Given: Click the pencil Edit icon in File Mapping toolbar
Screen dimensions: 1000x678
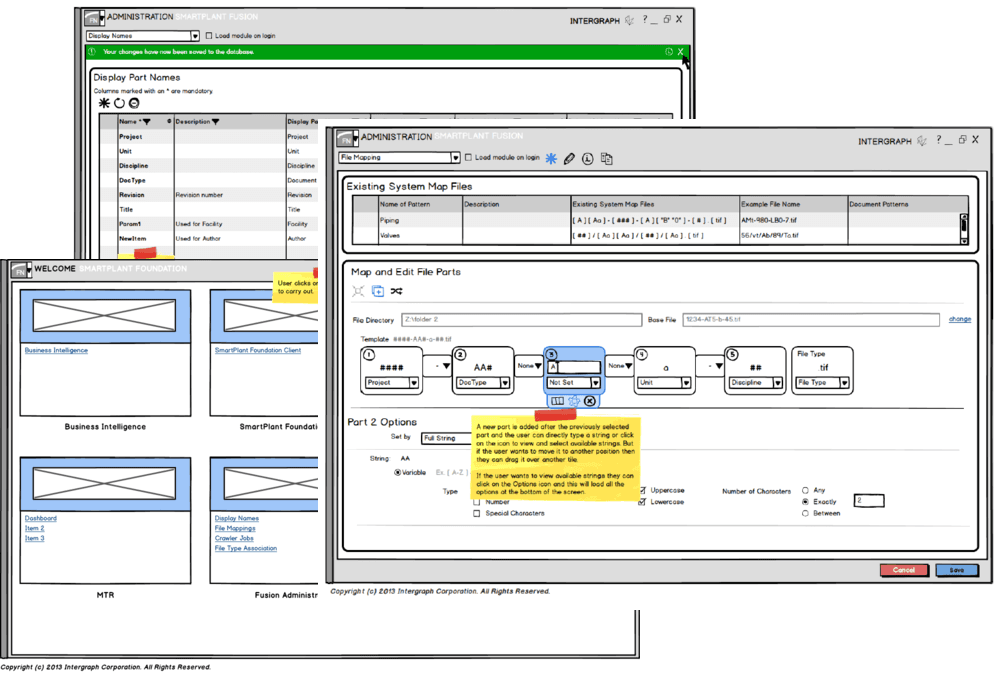Looking at the screenshot, I should [x=569, y=159].
